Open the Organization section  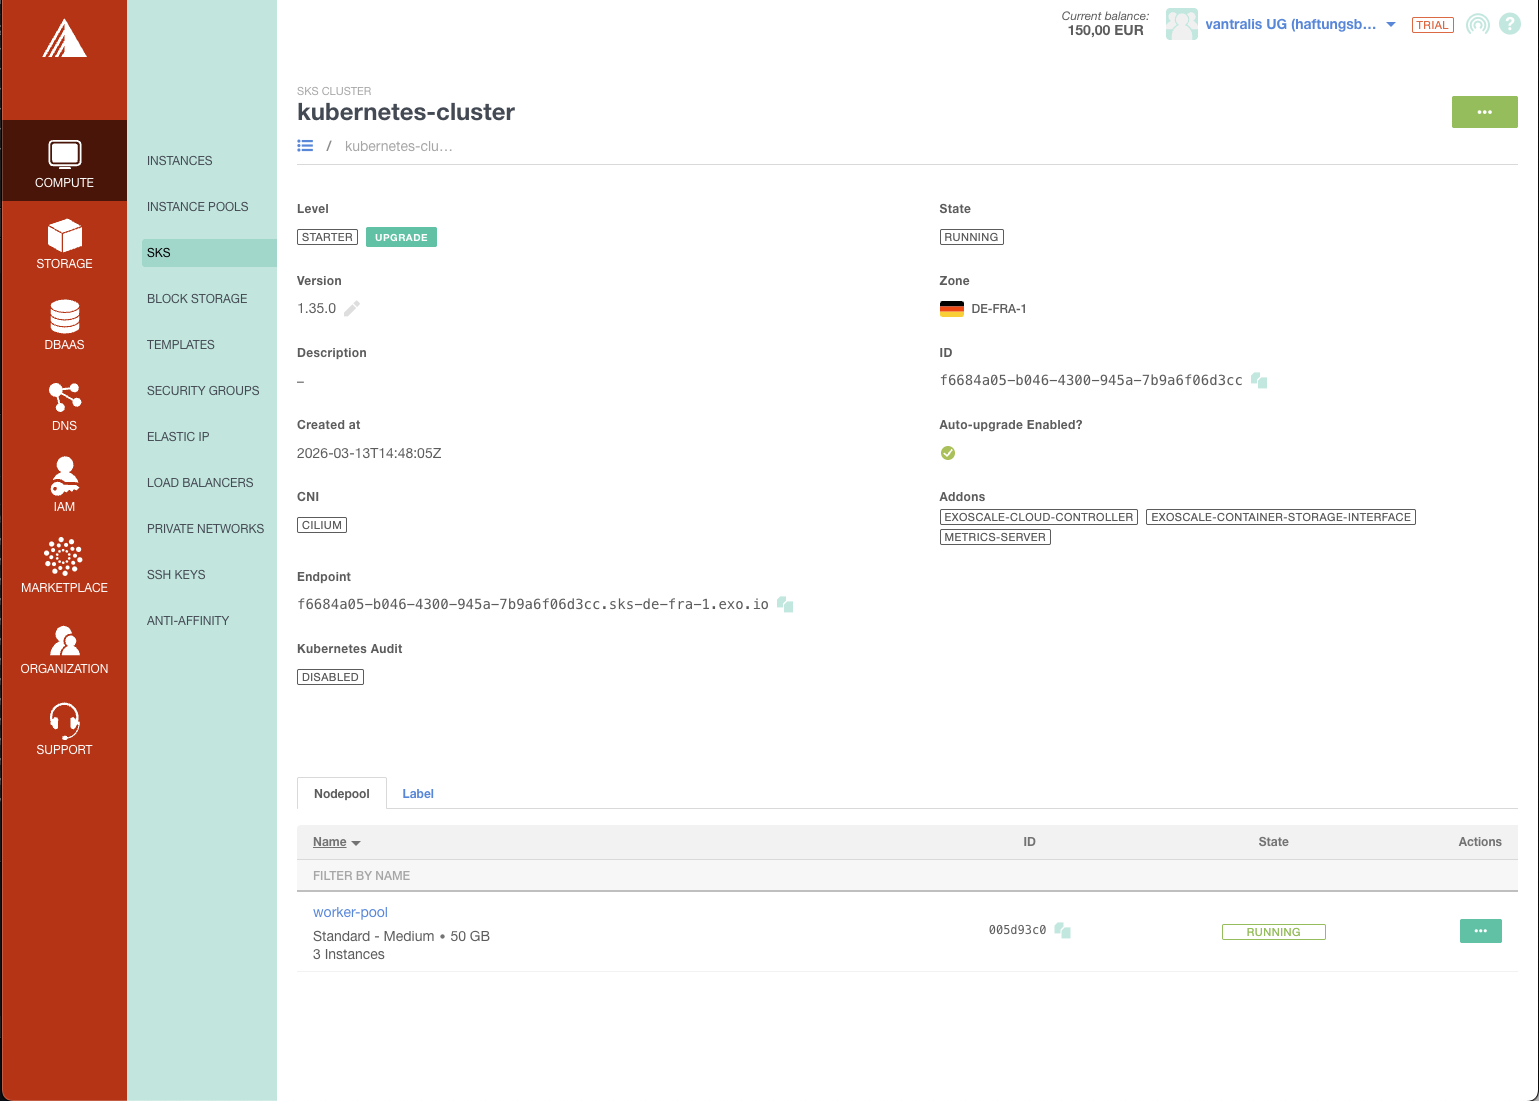point(64,647)
